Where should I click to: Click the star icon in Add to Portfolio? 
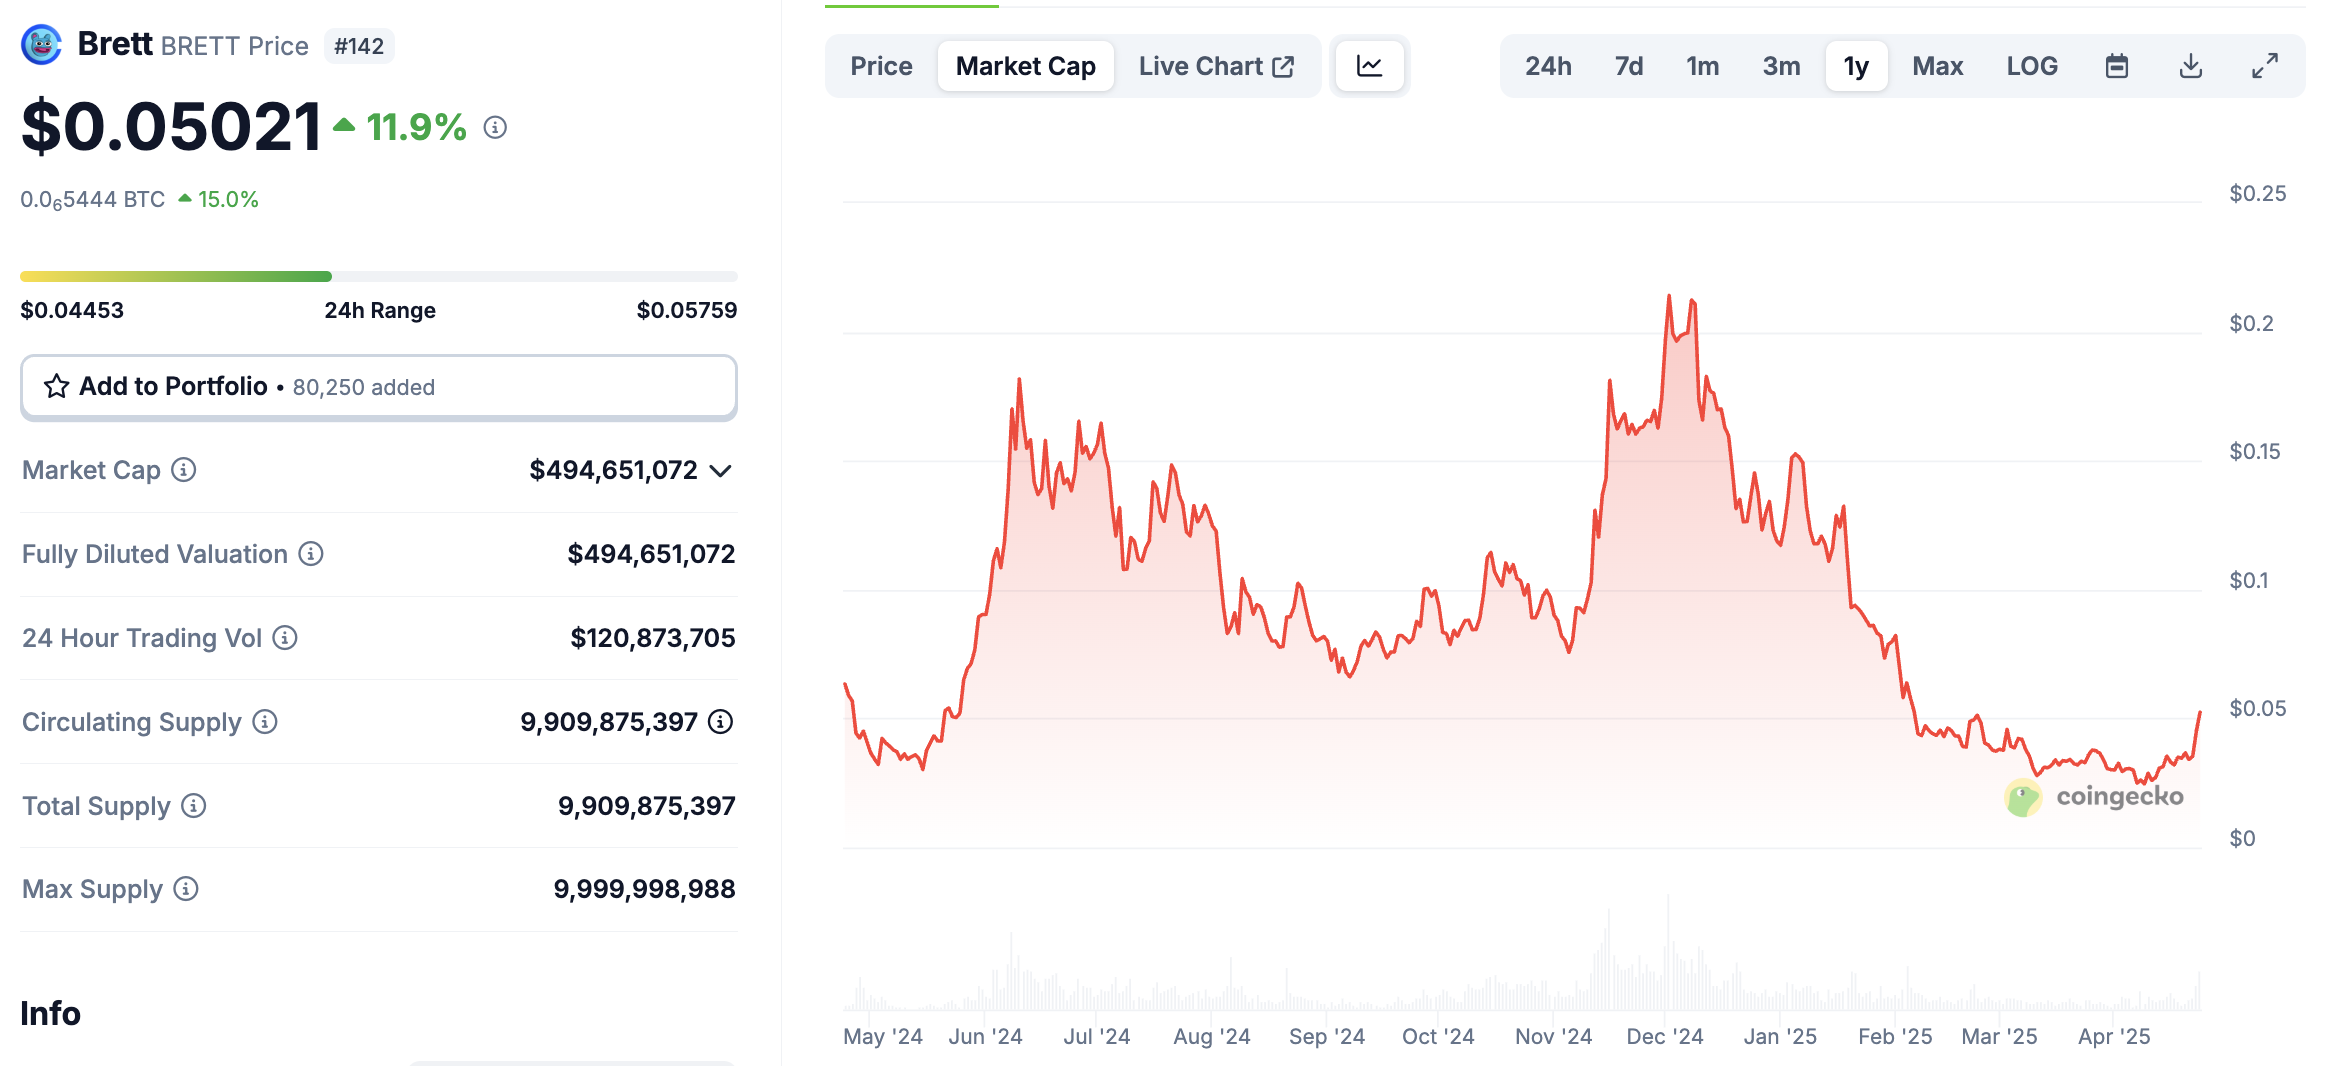point(57,386)
